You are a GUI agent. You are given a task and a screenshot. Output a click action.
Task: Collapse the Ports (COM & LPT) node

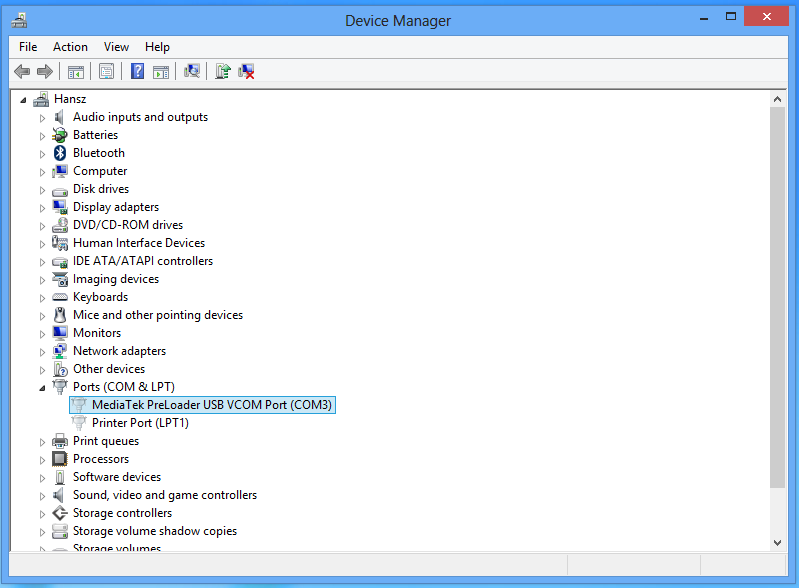[42, 388]
